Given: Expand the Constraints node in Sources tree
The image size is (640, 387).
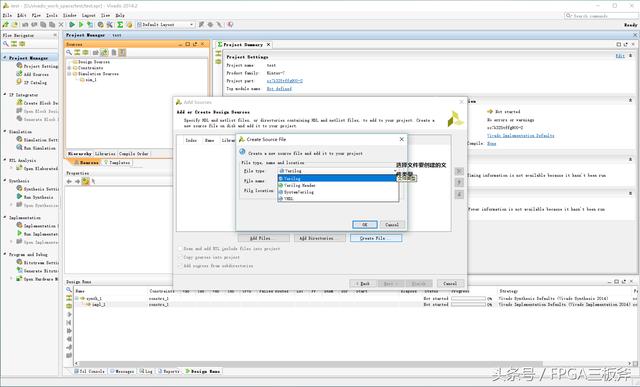Looking at the screenshot, I should (69, 68).
